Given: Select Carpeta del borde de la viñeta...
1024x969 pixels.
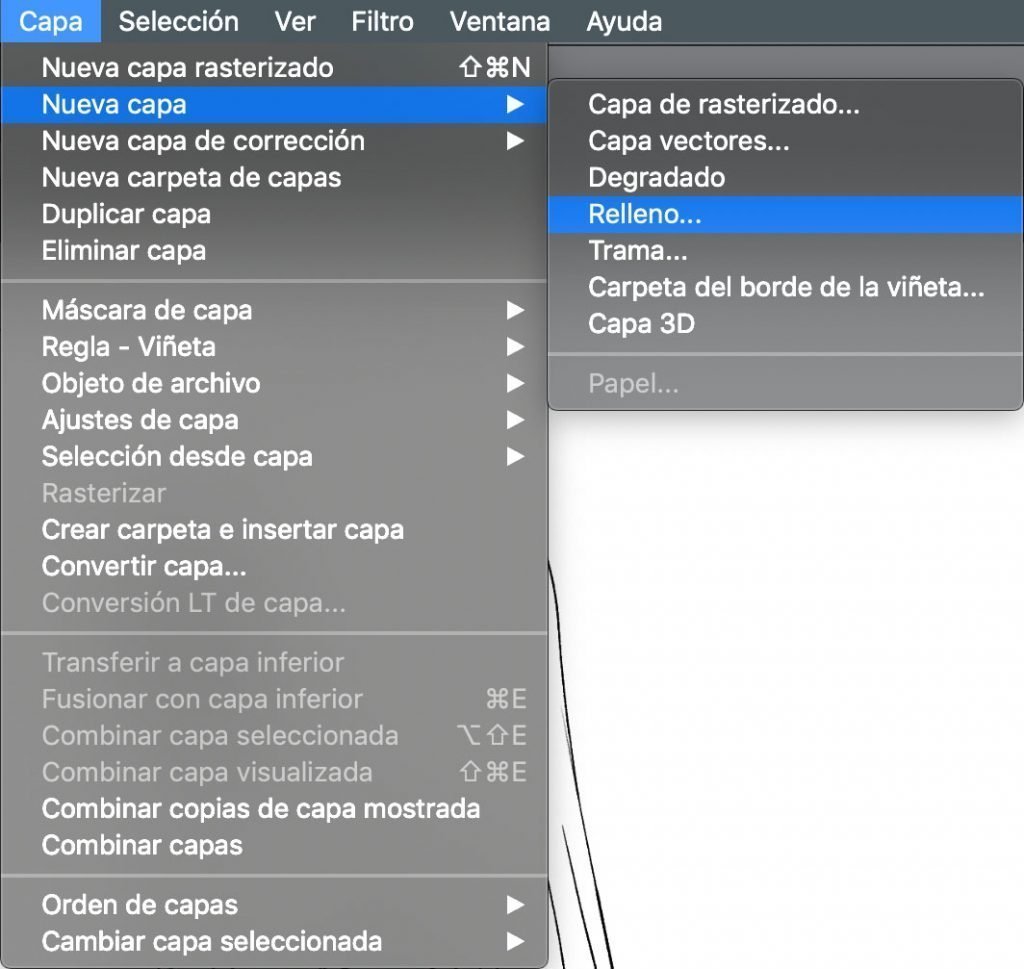Looking at the screenshot, I should 786,287.
